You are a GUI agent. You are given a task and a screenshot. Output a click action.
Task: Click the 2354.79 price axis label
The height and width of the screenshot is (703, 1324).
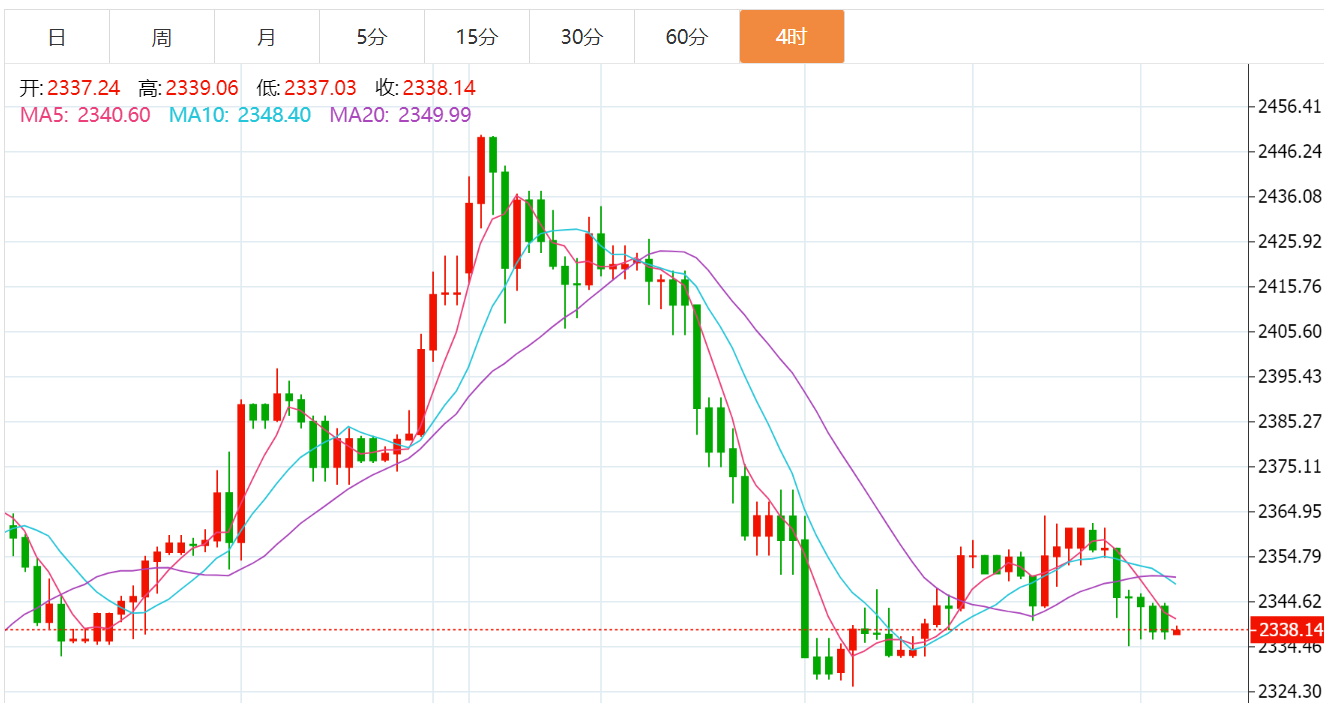pyautogui.click(x=1290, y=556)
